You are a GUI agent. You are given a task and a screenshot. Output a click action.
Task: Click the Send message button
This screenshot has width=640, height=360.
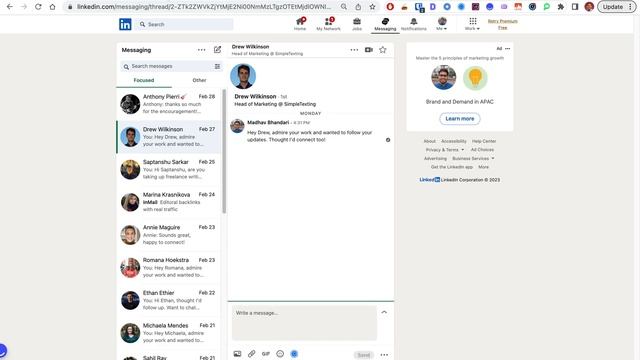(x=363, y=355)
